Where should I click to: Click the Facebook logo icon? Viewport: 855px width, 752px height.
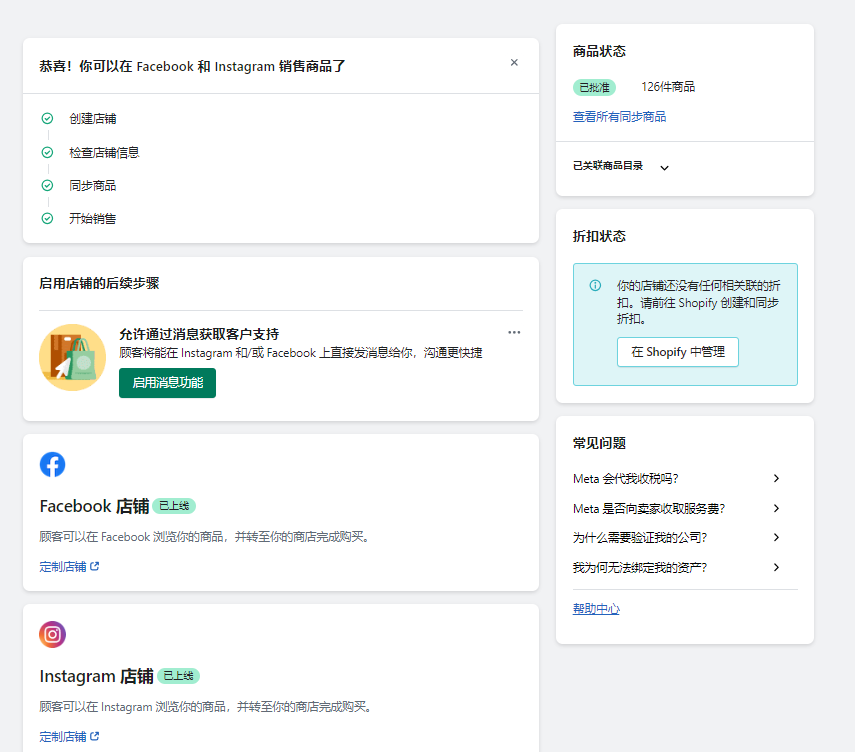(x=52, y=465)
